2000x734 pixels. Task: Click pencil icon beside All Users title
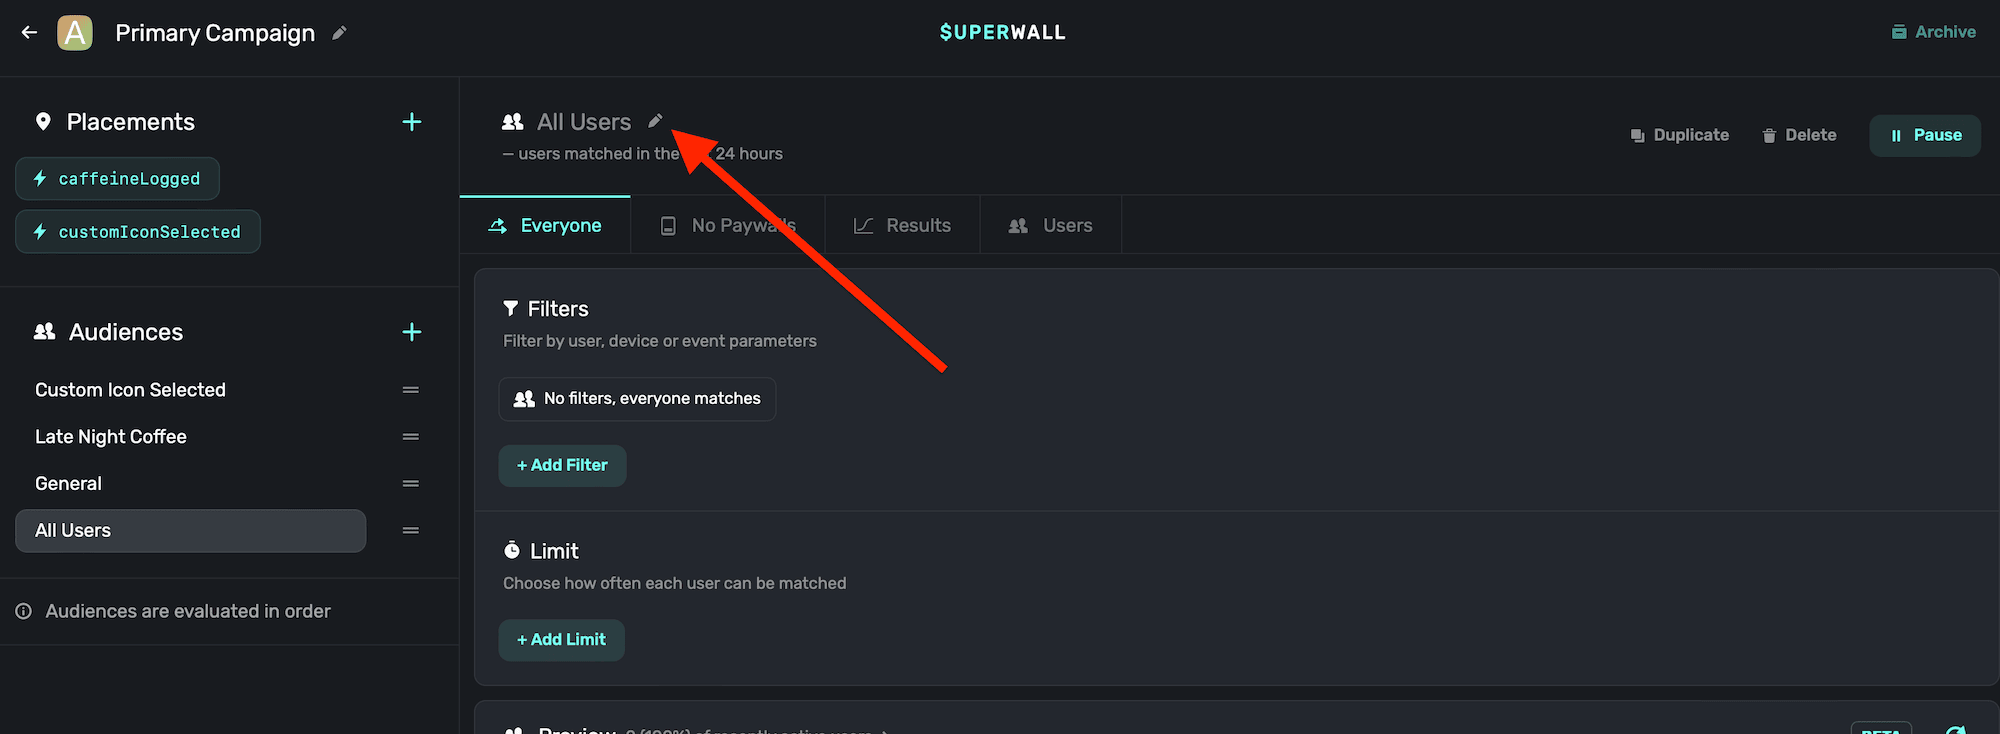655,121
